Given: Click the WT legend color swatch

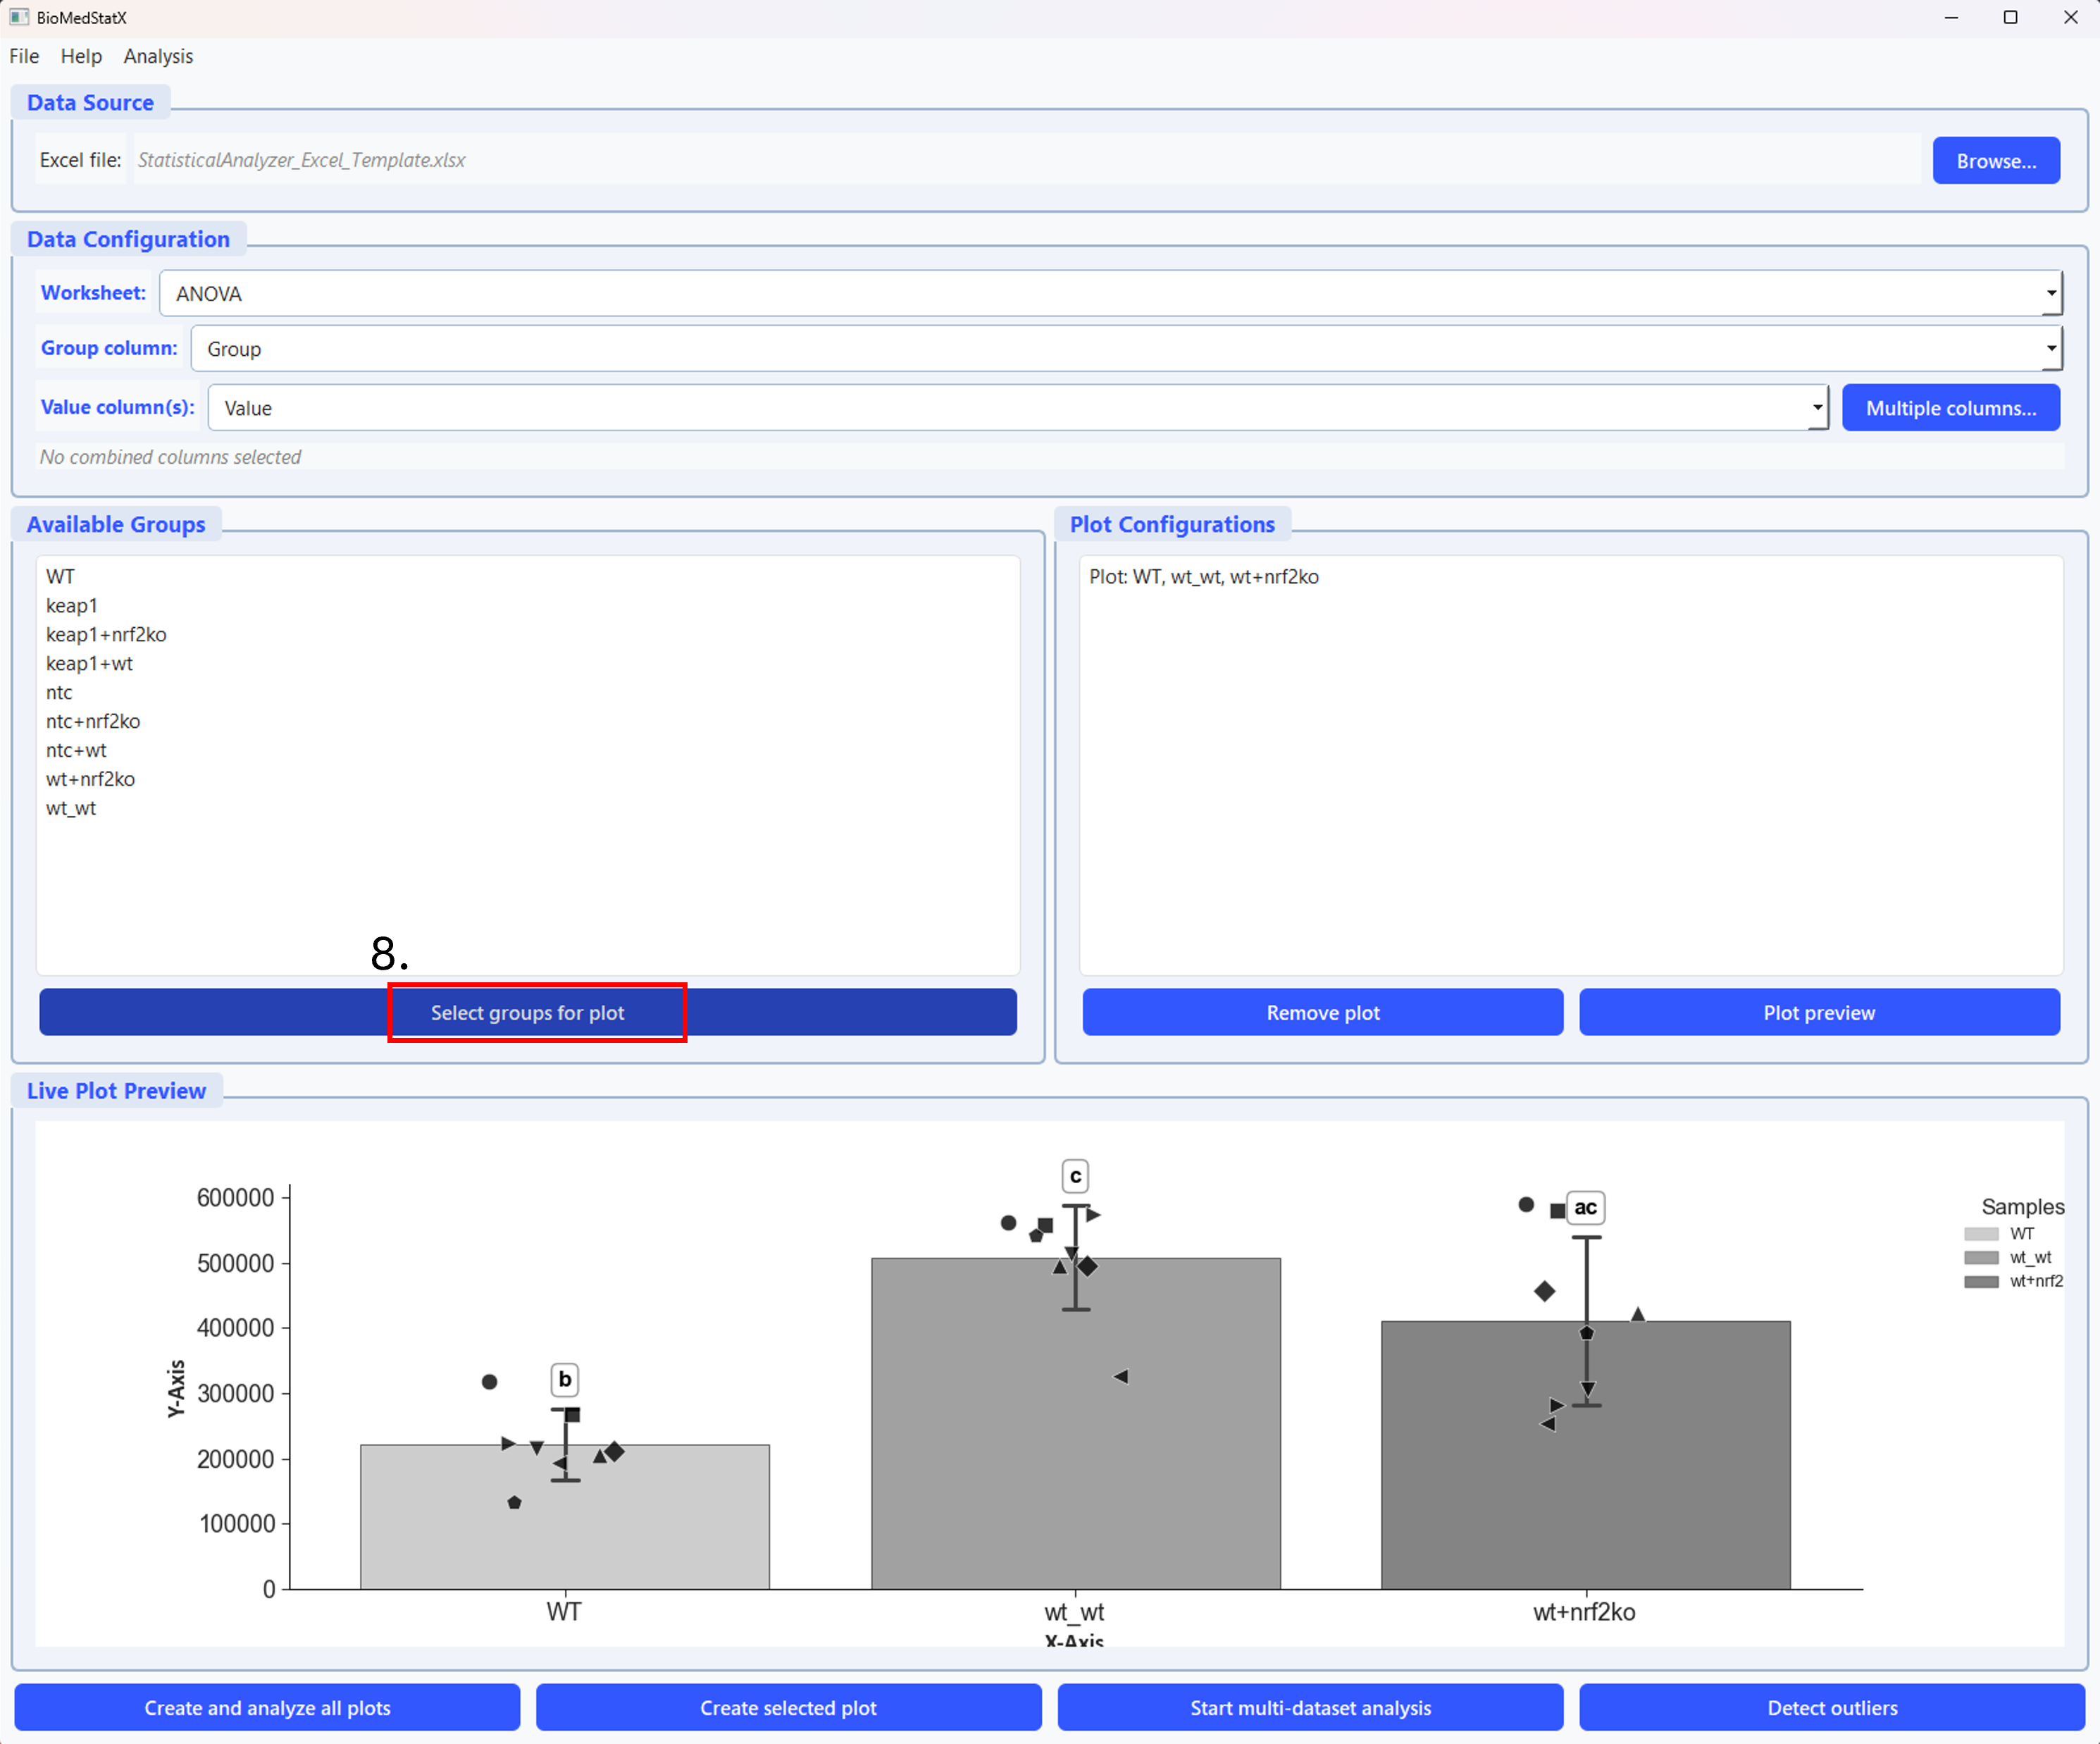Looking at the screenshot, I should pyautogui.click(x=1980, y=1234).
